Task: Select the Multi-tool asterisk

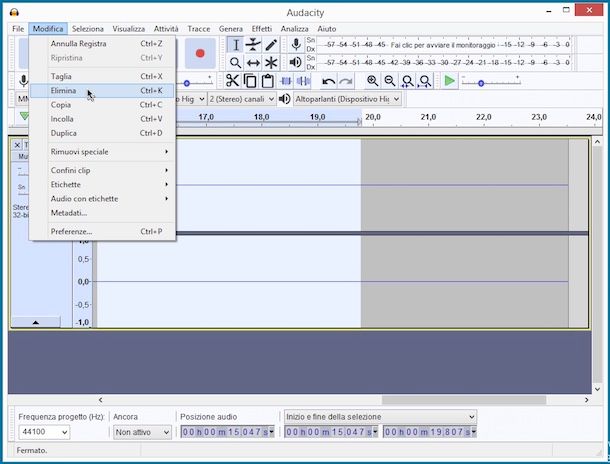Action: tap(271, 63)
